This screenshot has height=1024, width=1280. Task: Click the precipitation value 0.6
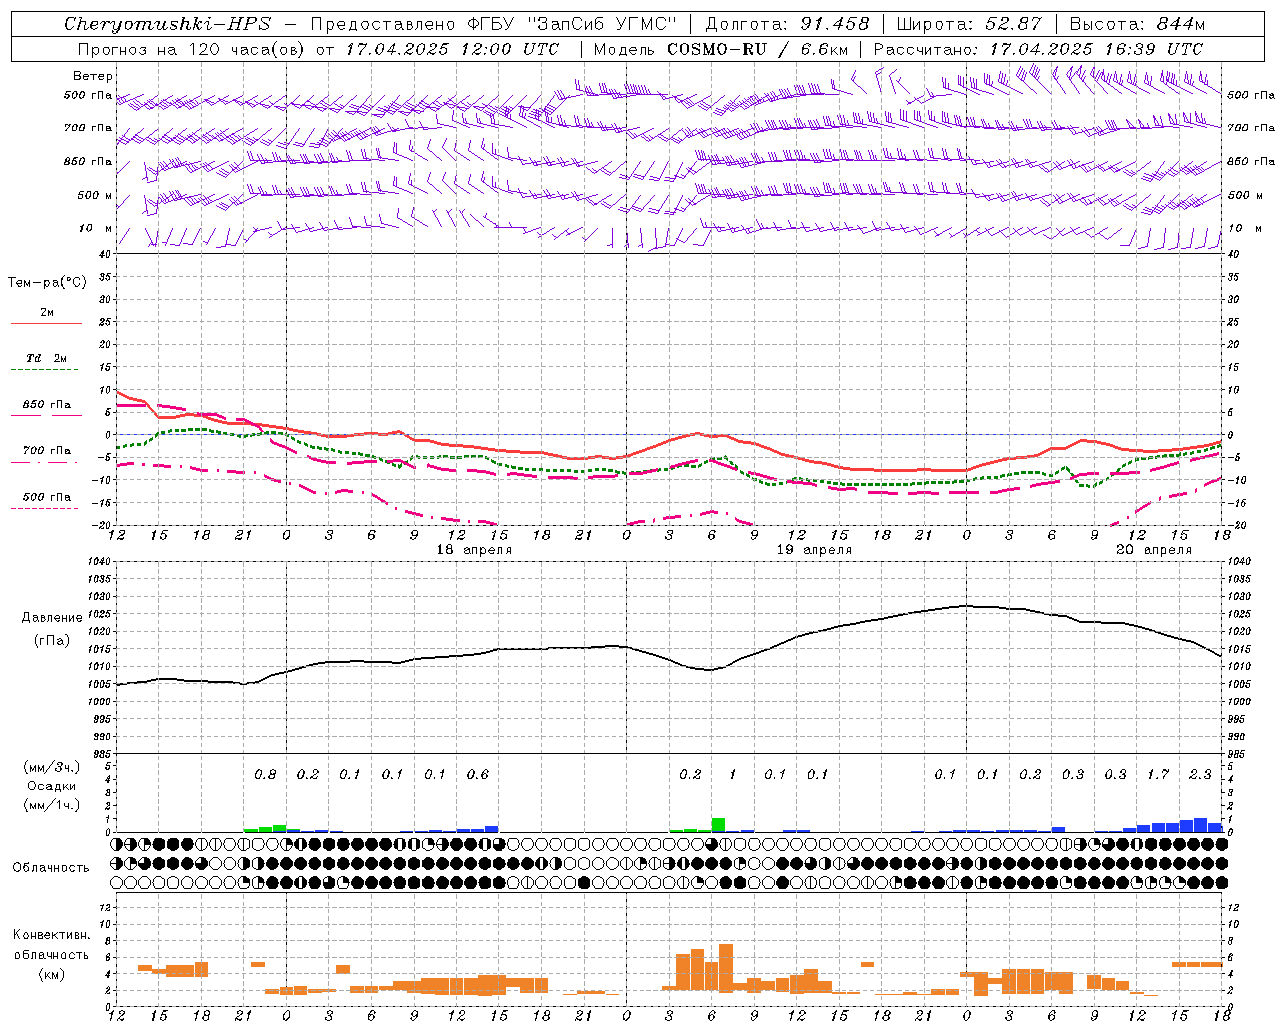tap(478, 775)
